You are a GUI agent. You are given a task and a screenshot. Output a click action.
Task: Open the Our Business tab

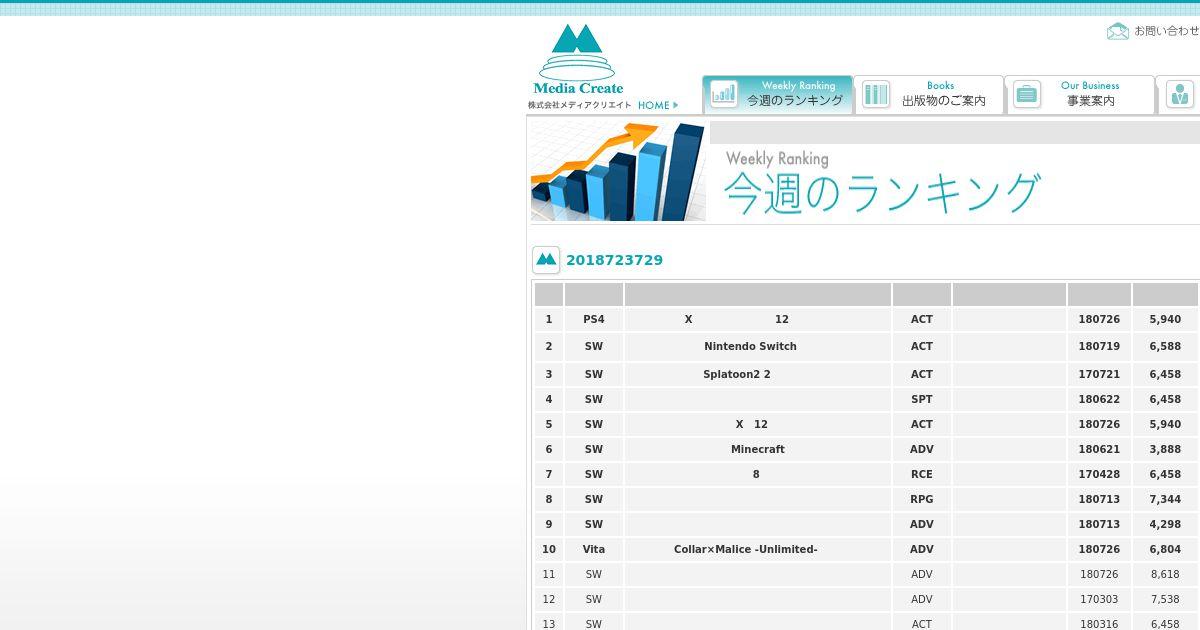tap(1080, 94)
